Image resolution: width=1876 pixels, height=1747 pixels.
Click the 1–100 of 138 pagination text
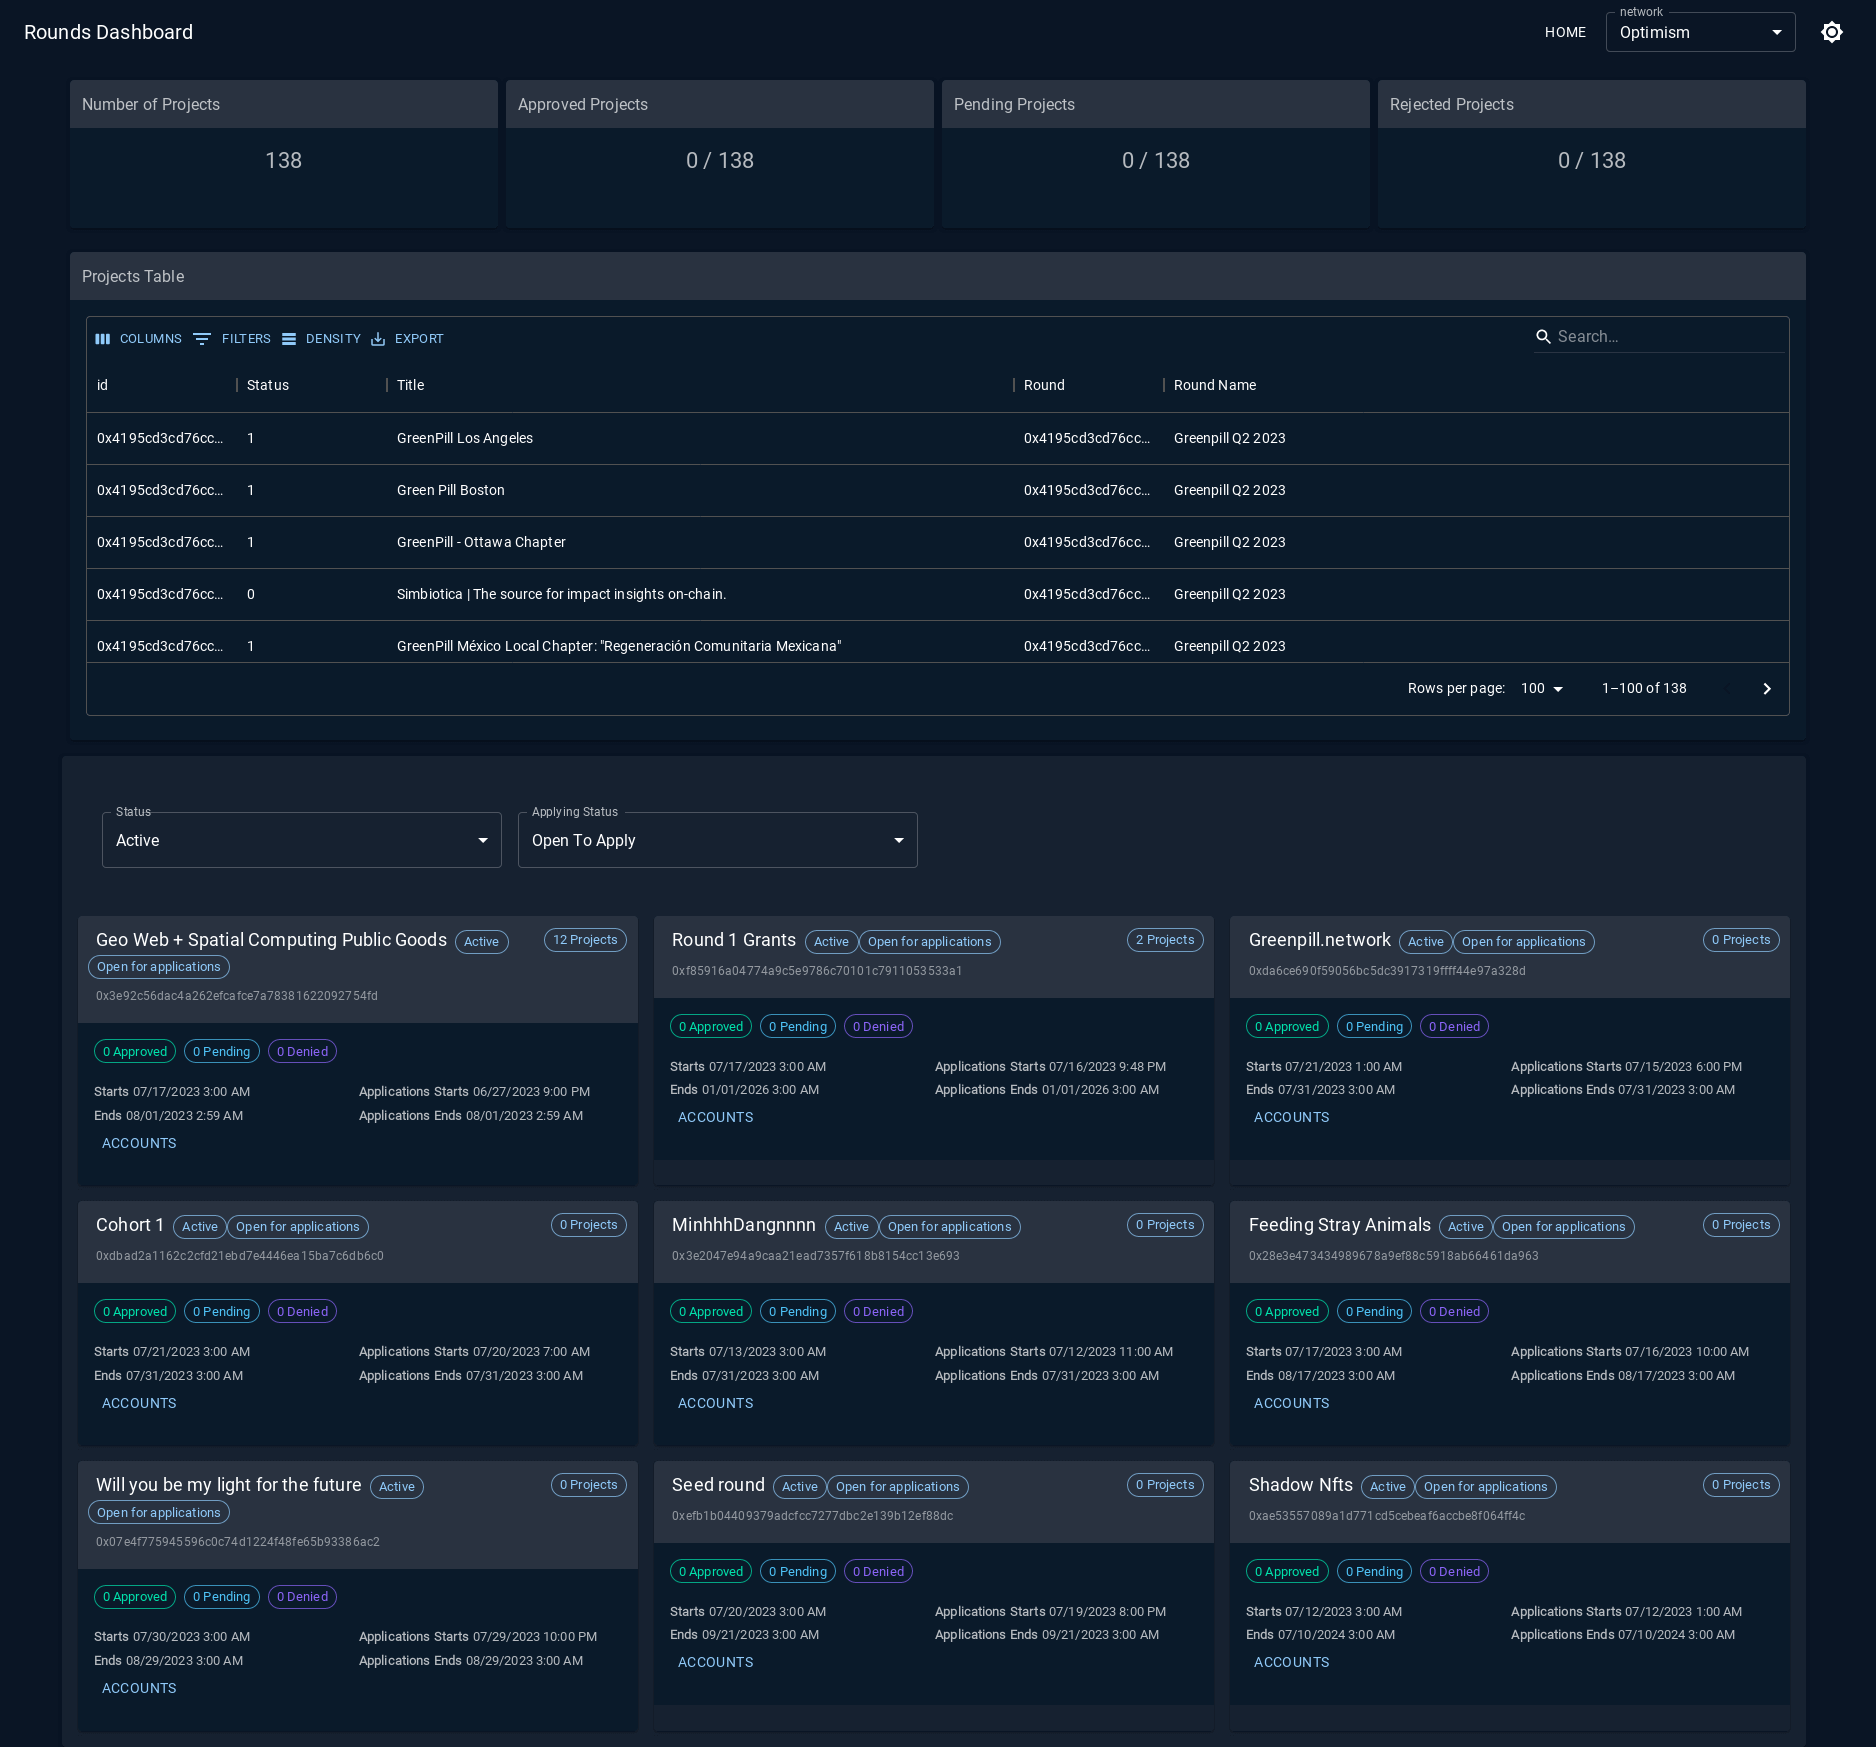tap(1644, 688)
